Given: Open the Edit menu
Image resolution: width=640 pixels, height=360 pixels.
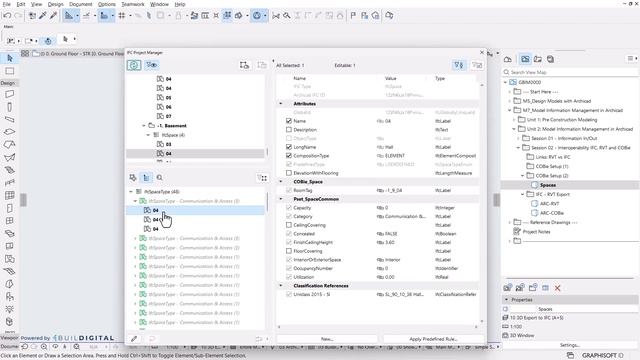Looking at the screenshot, I should 21,4.
